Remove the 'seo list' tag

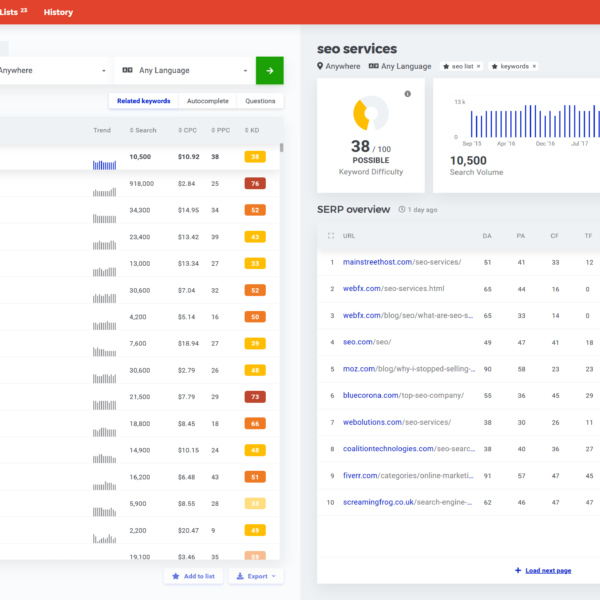[x=478, y=66]
